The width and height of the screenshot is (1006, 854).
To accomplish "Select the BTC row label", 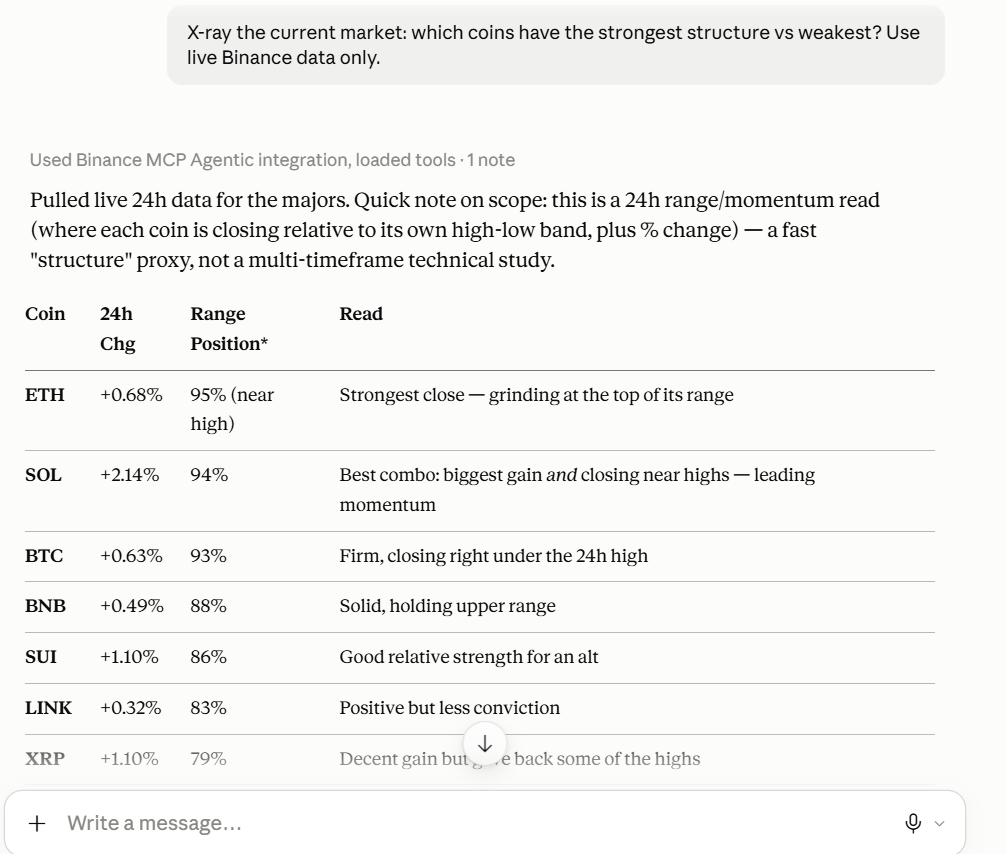I will click(x=44, y=556).
